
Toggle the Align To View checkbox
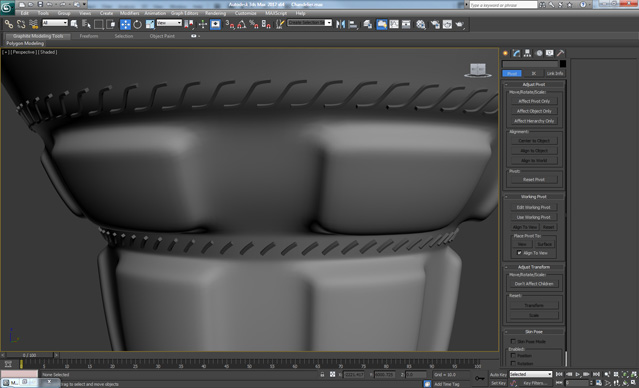pyautogui.click(x=519, y=253)
